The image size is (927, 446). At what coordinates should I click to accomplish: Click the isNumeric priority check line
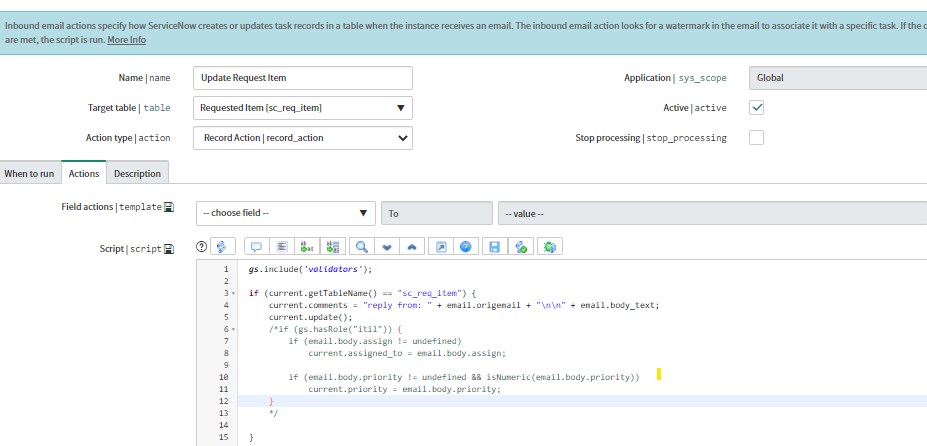[x=464, y=377]
